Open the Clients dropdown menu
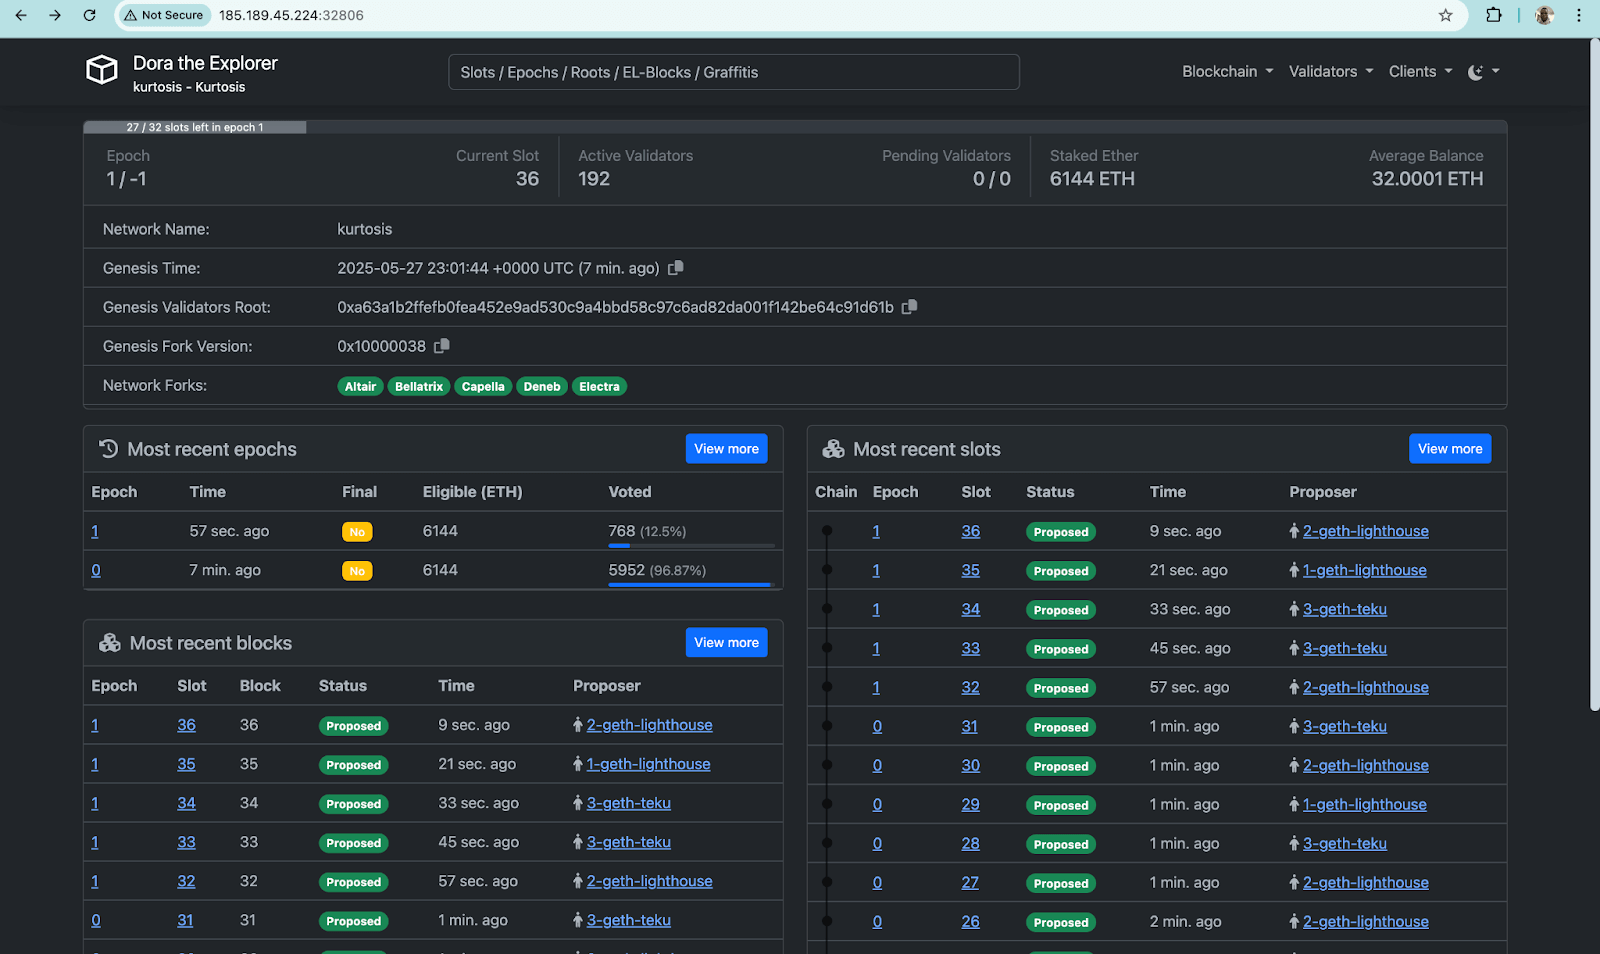The width and height of the screenshot is (1600, 954). pyautogui.click(x=1419, y=72)
